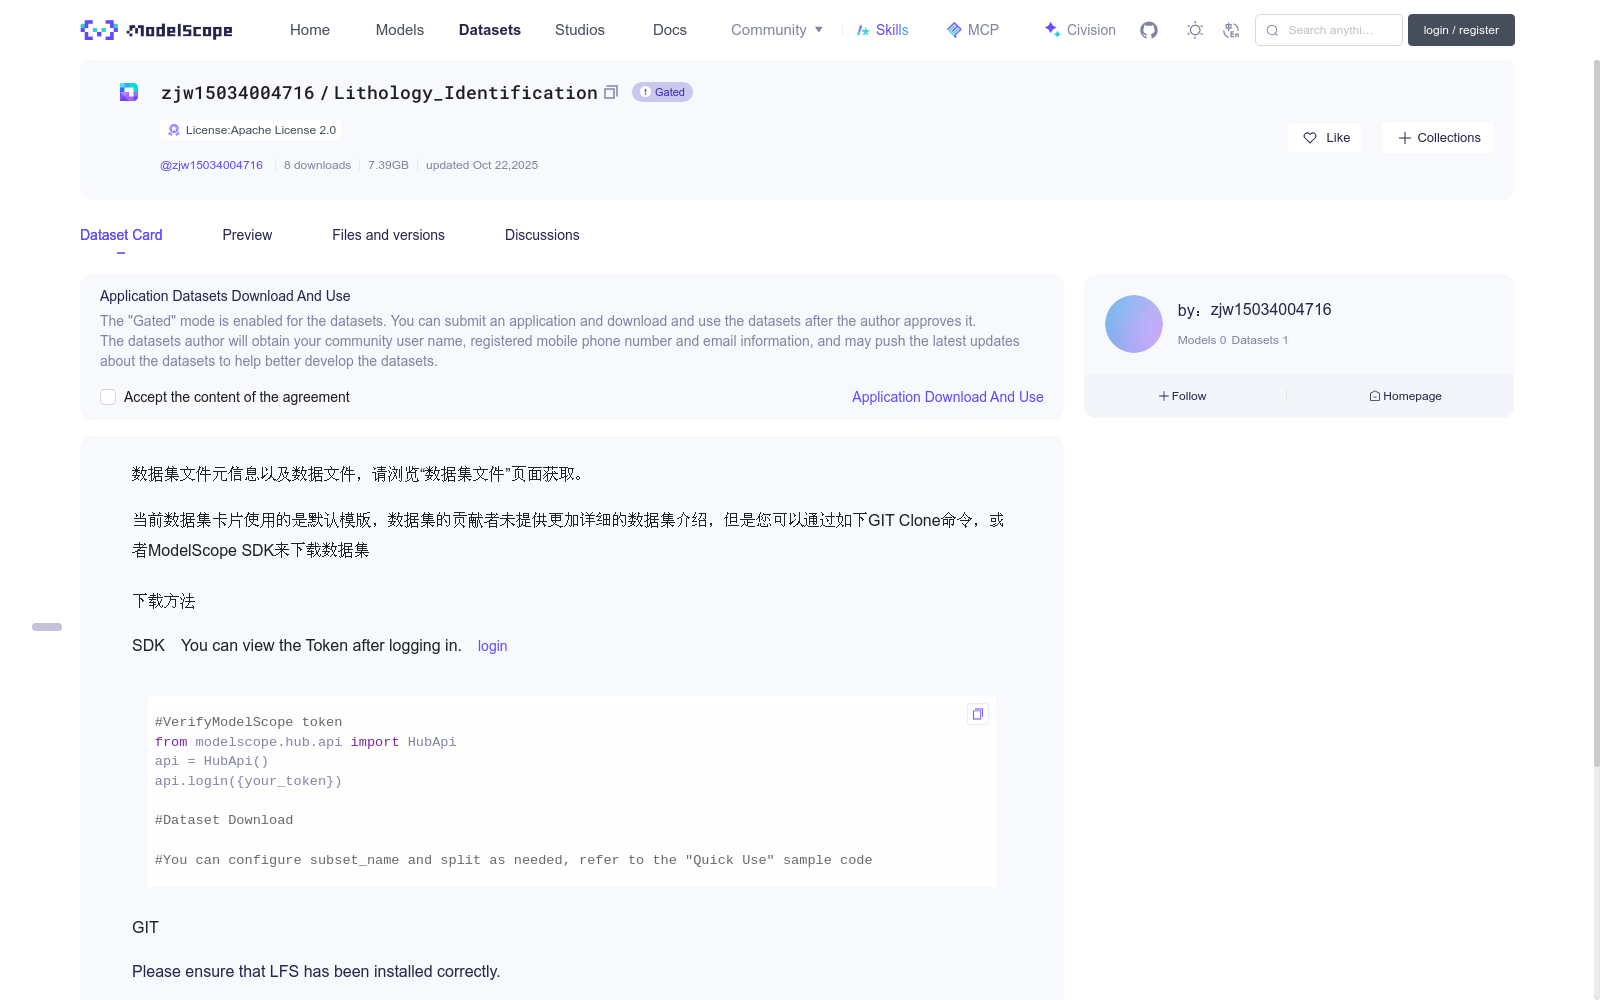
Task: Click the Follow button
Action: point(1183,396)
